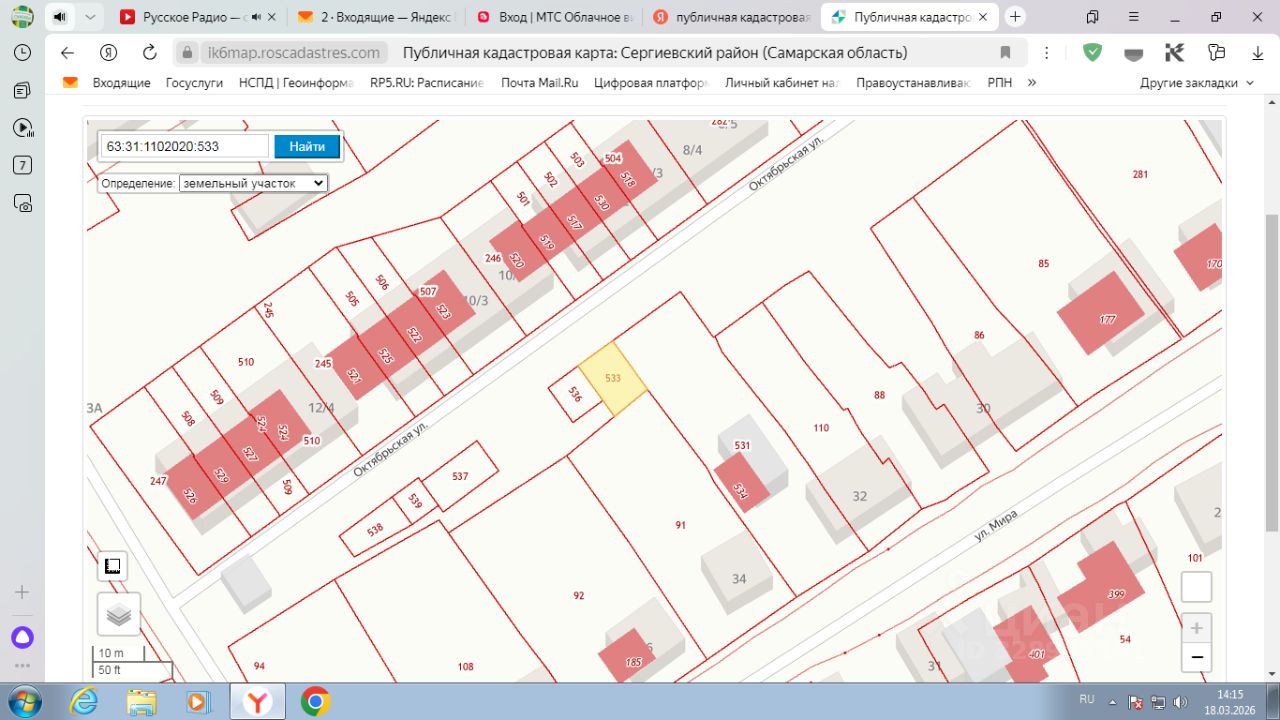Bookmark this page in the address bar

1005,53
